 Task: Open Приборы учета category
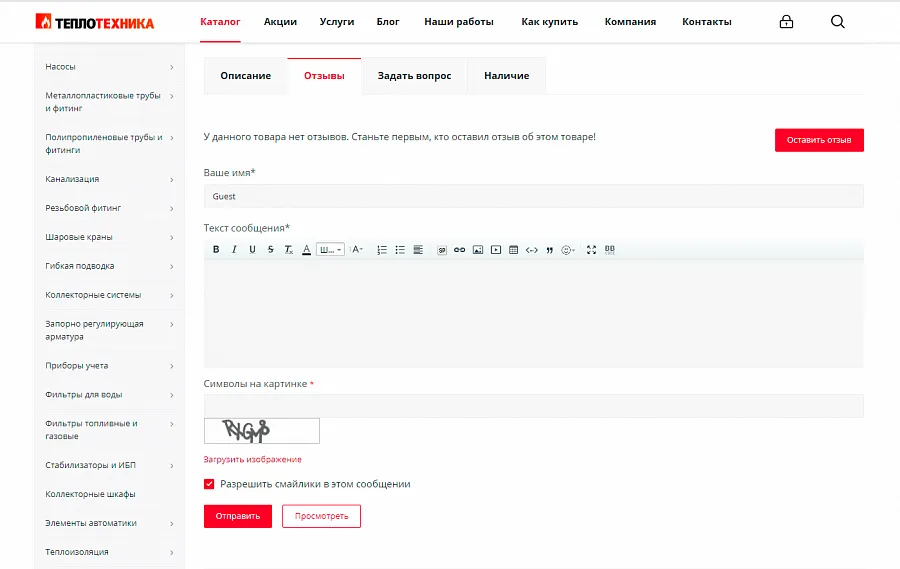(x=77, y=366)
